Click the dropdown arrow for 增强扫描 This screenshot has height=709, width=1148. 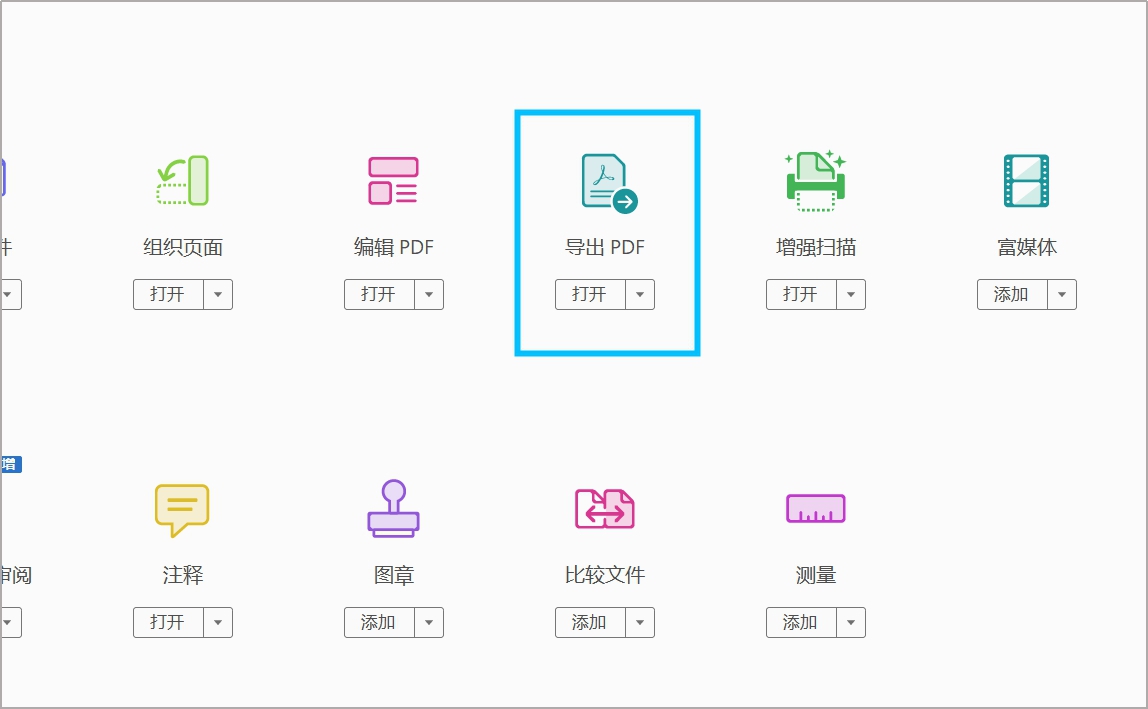(851, 294)
